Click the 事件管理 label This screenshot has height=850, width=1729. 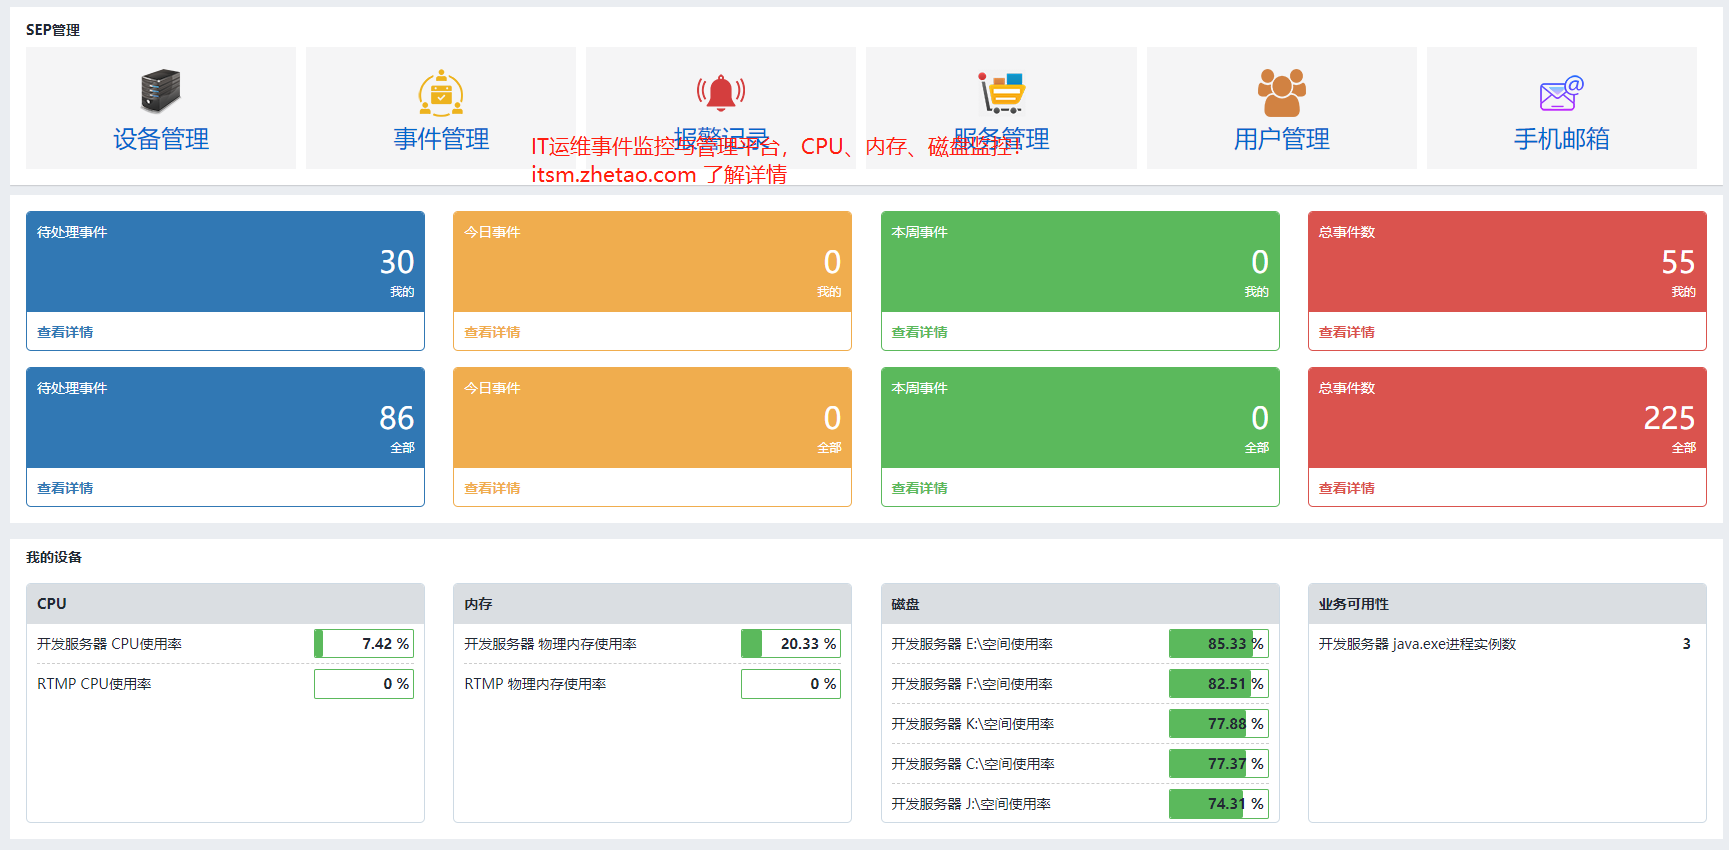(441, 139)
